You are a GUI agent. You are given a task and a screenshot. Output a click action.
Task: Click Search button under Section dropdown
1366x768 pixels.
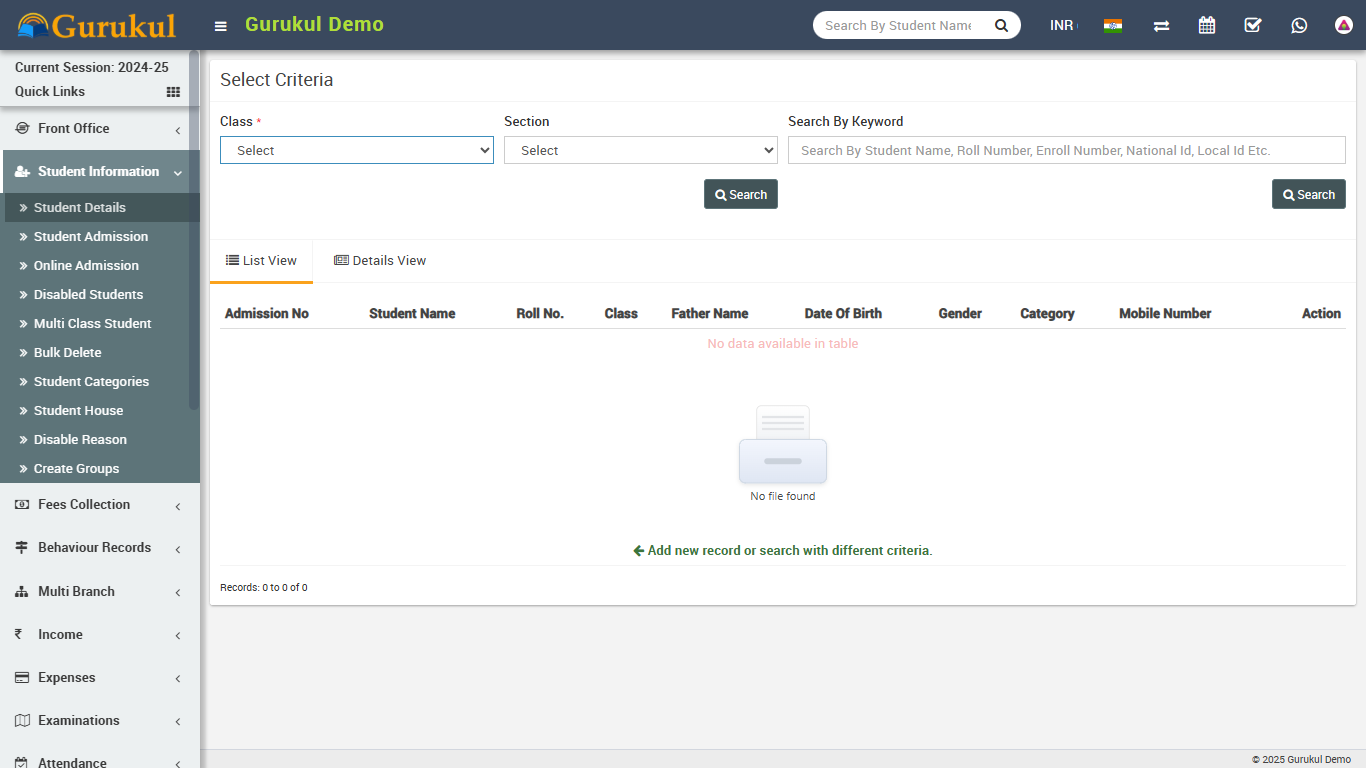click(741, 195)
